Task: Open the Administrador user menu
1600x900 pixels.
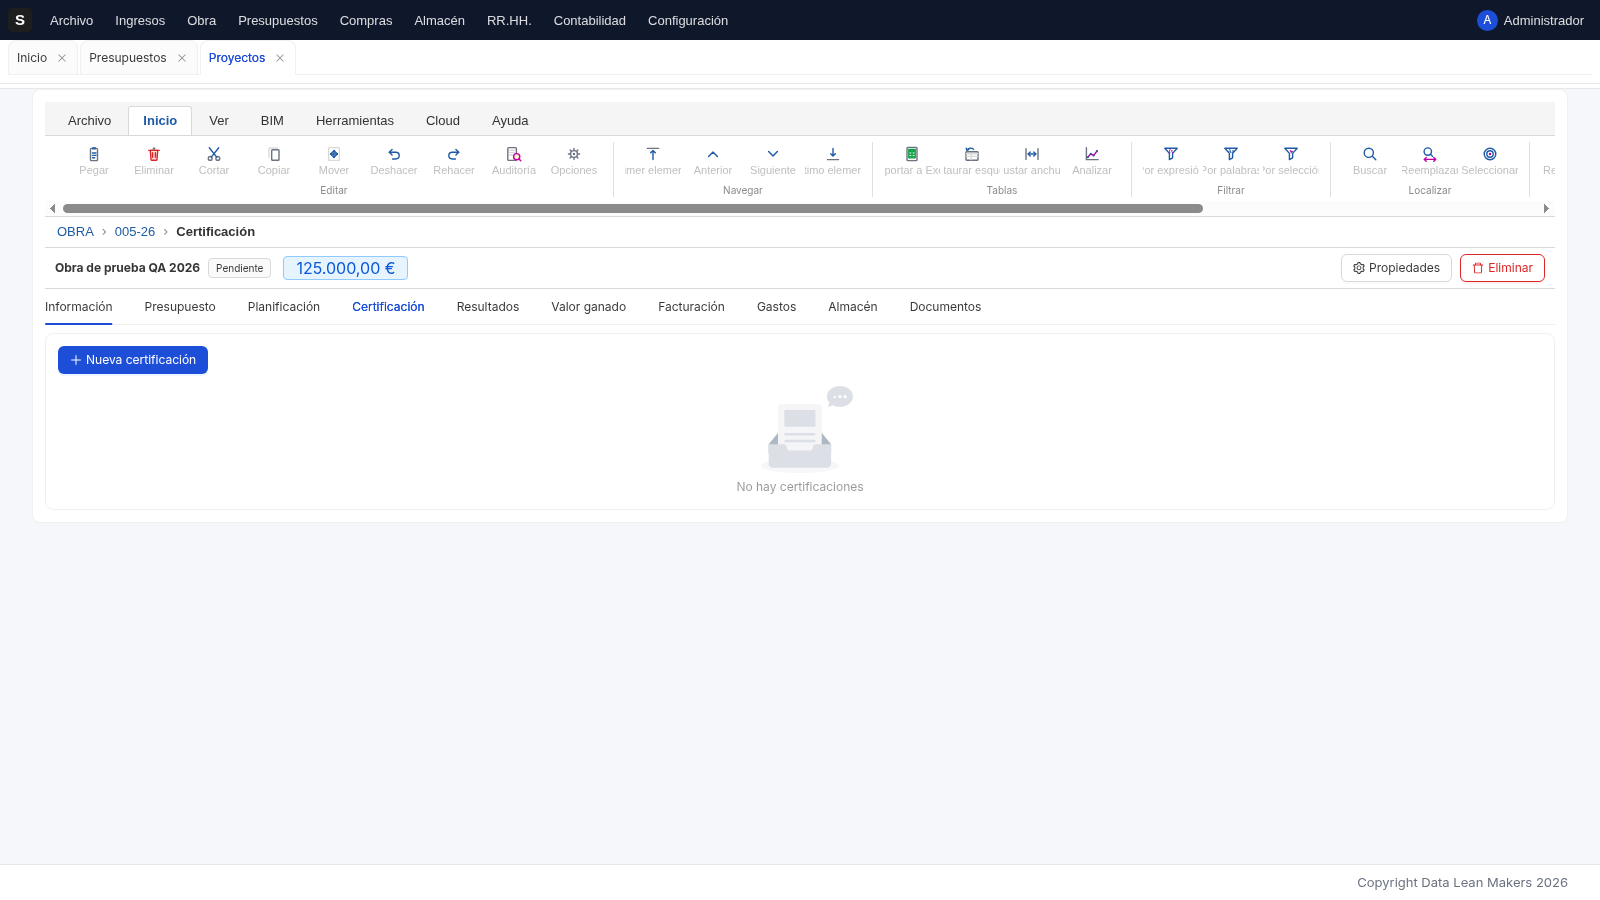Action: (x=1530, y=20)
